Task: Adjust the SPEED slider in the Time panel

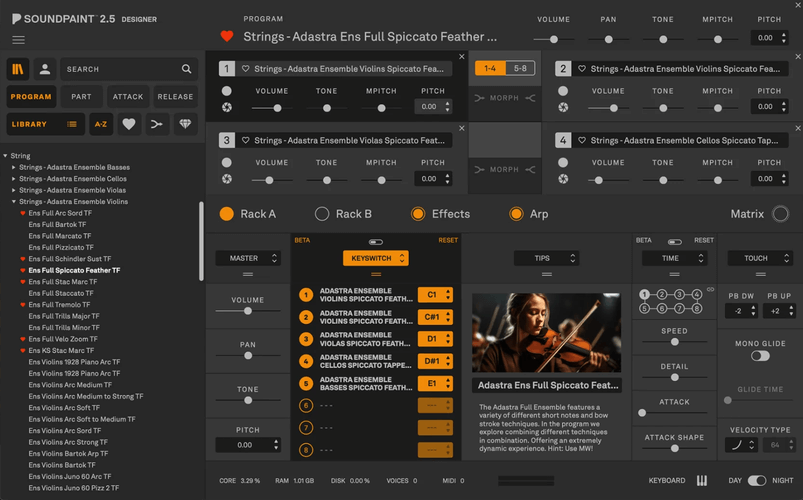Action: [x=674, y=342]
